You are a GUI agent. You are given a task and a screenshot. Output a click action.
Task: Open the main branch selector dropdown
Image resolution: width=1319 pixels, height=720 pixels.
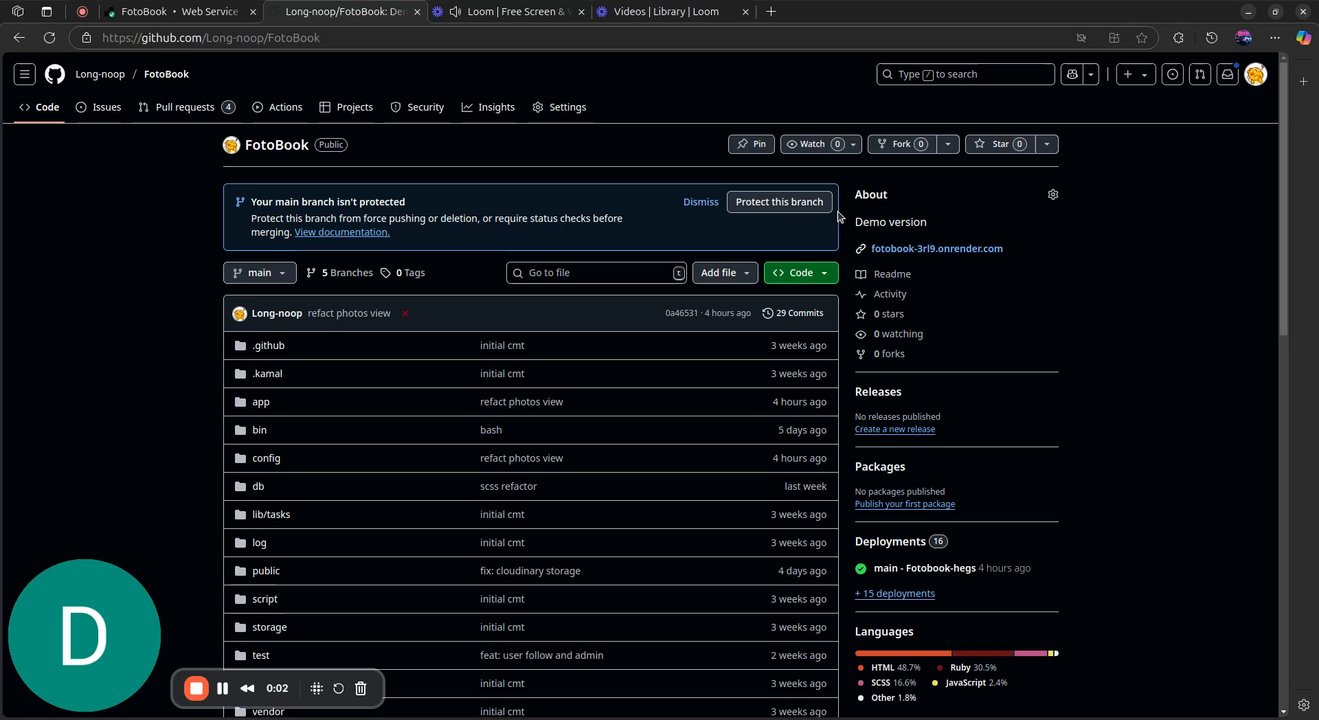tap(260, 273)
